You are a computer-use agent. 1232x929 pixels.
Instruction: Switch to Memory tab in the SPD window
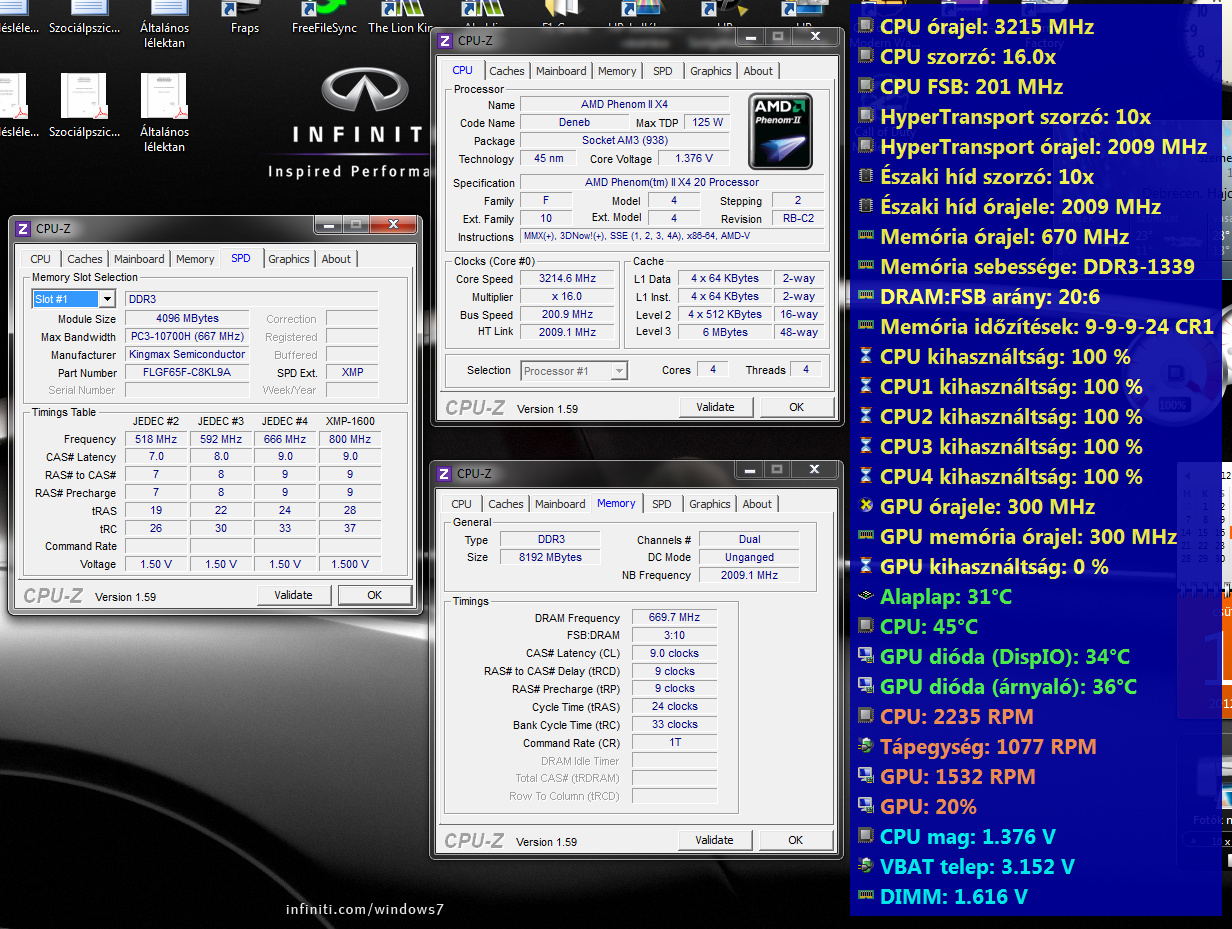195,259
